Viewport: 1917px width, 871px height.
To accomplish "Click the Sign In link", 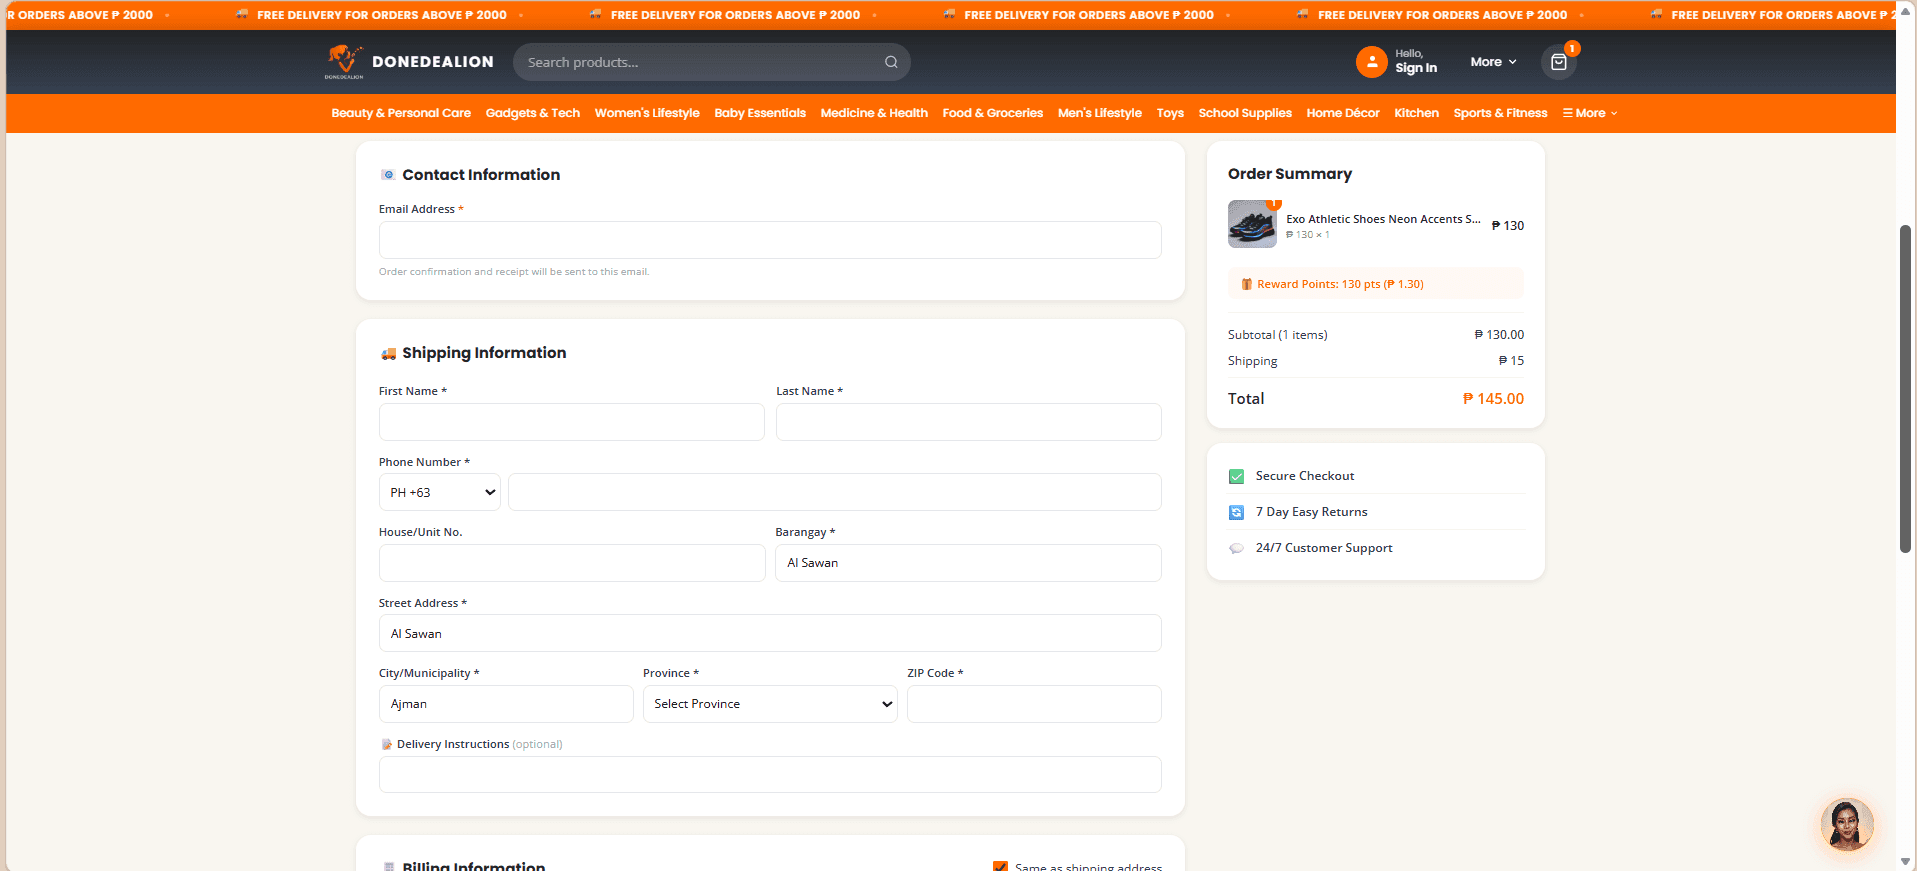I will [1416, 68].
